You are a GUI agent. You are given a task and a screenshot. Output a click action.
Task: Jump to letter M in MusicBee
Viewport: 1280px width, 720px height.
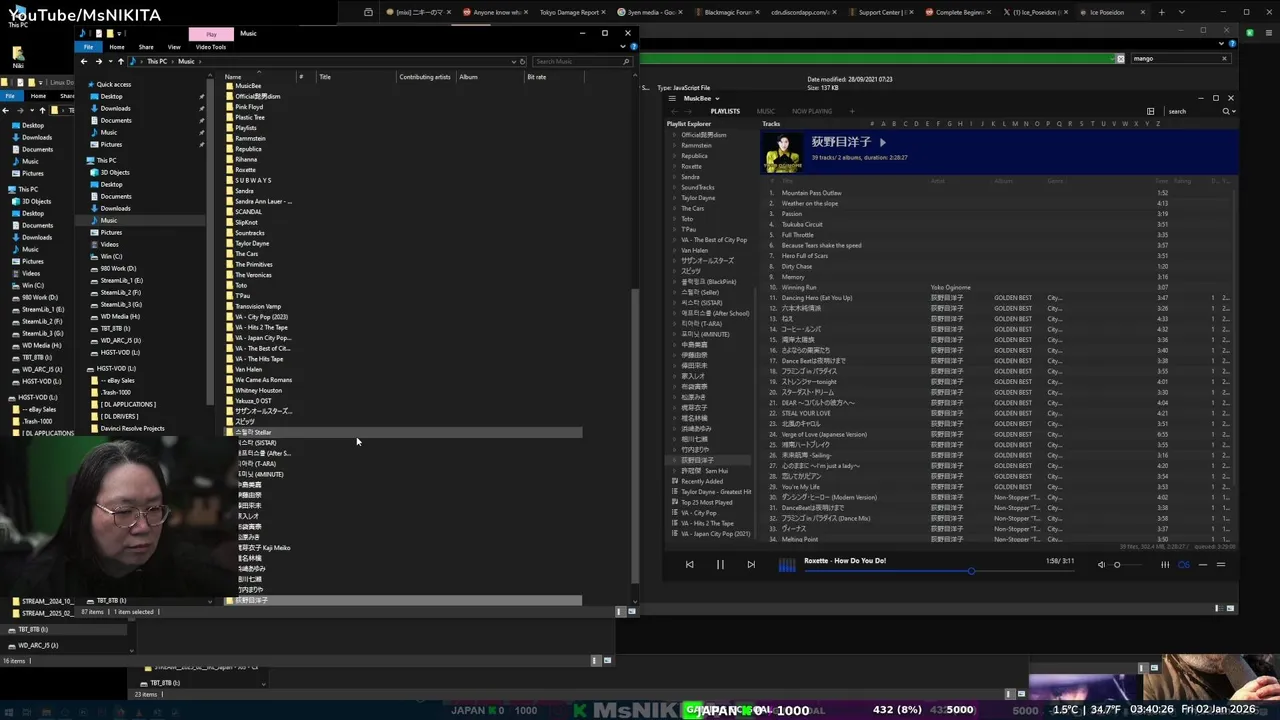coord(1015,124)
